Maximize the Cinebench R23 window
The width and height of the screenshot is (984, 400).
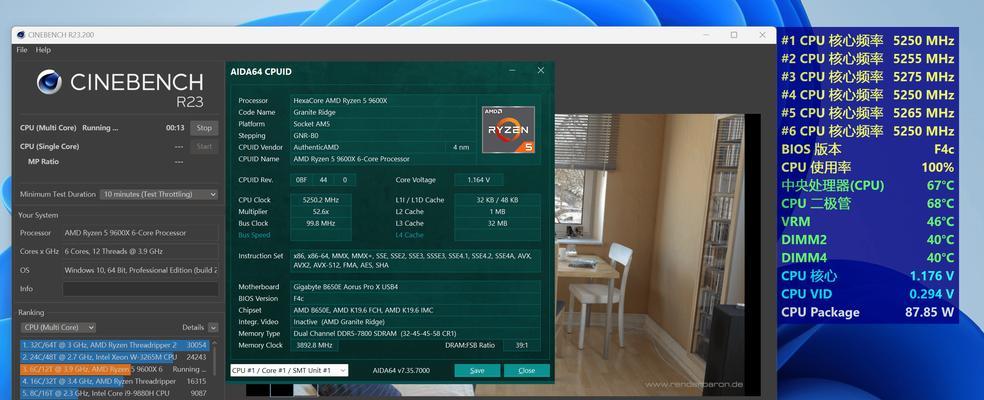pos(734,35)
